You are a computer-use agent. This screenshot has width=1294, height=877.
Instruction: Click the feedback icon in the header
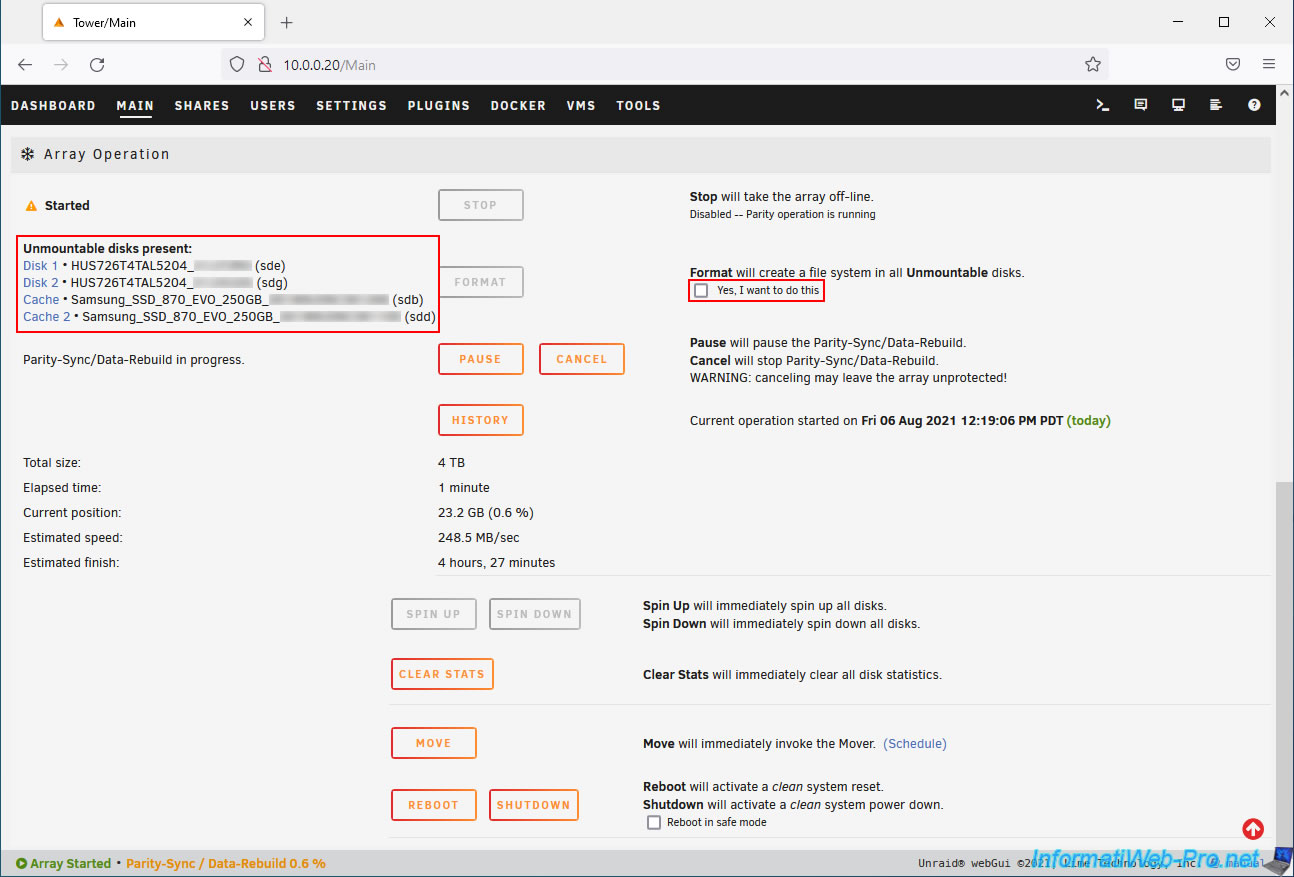pyautogui.click(x=1141, y=105)
